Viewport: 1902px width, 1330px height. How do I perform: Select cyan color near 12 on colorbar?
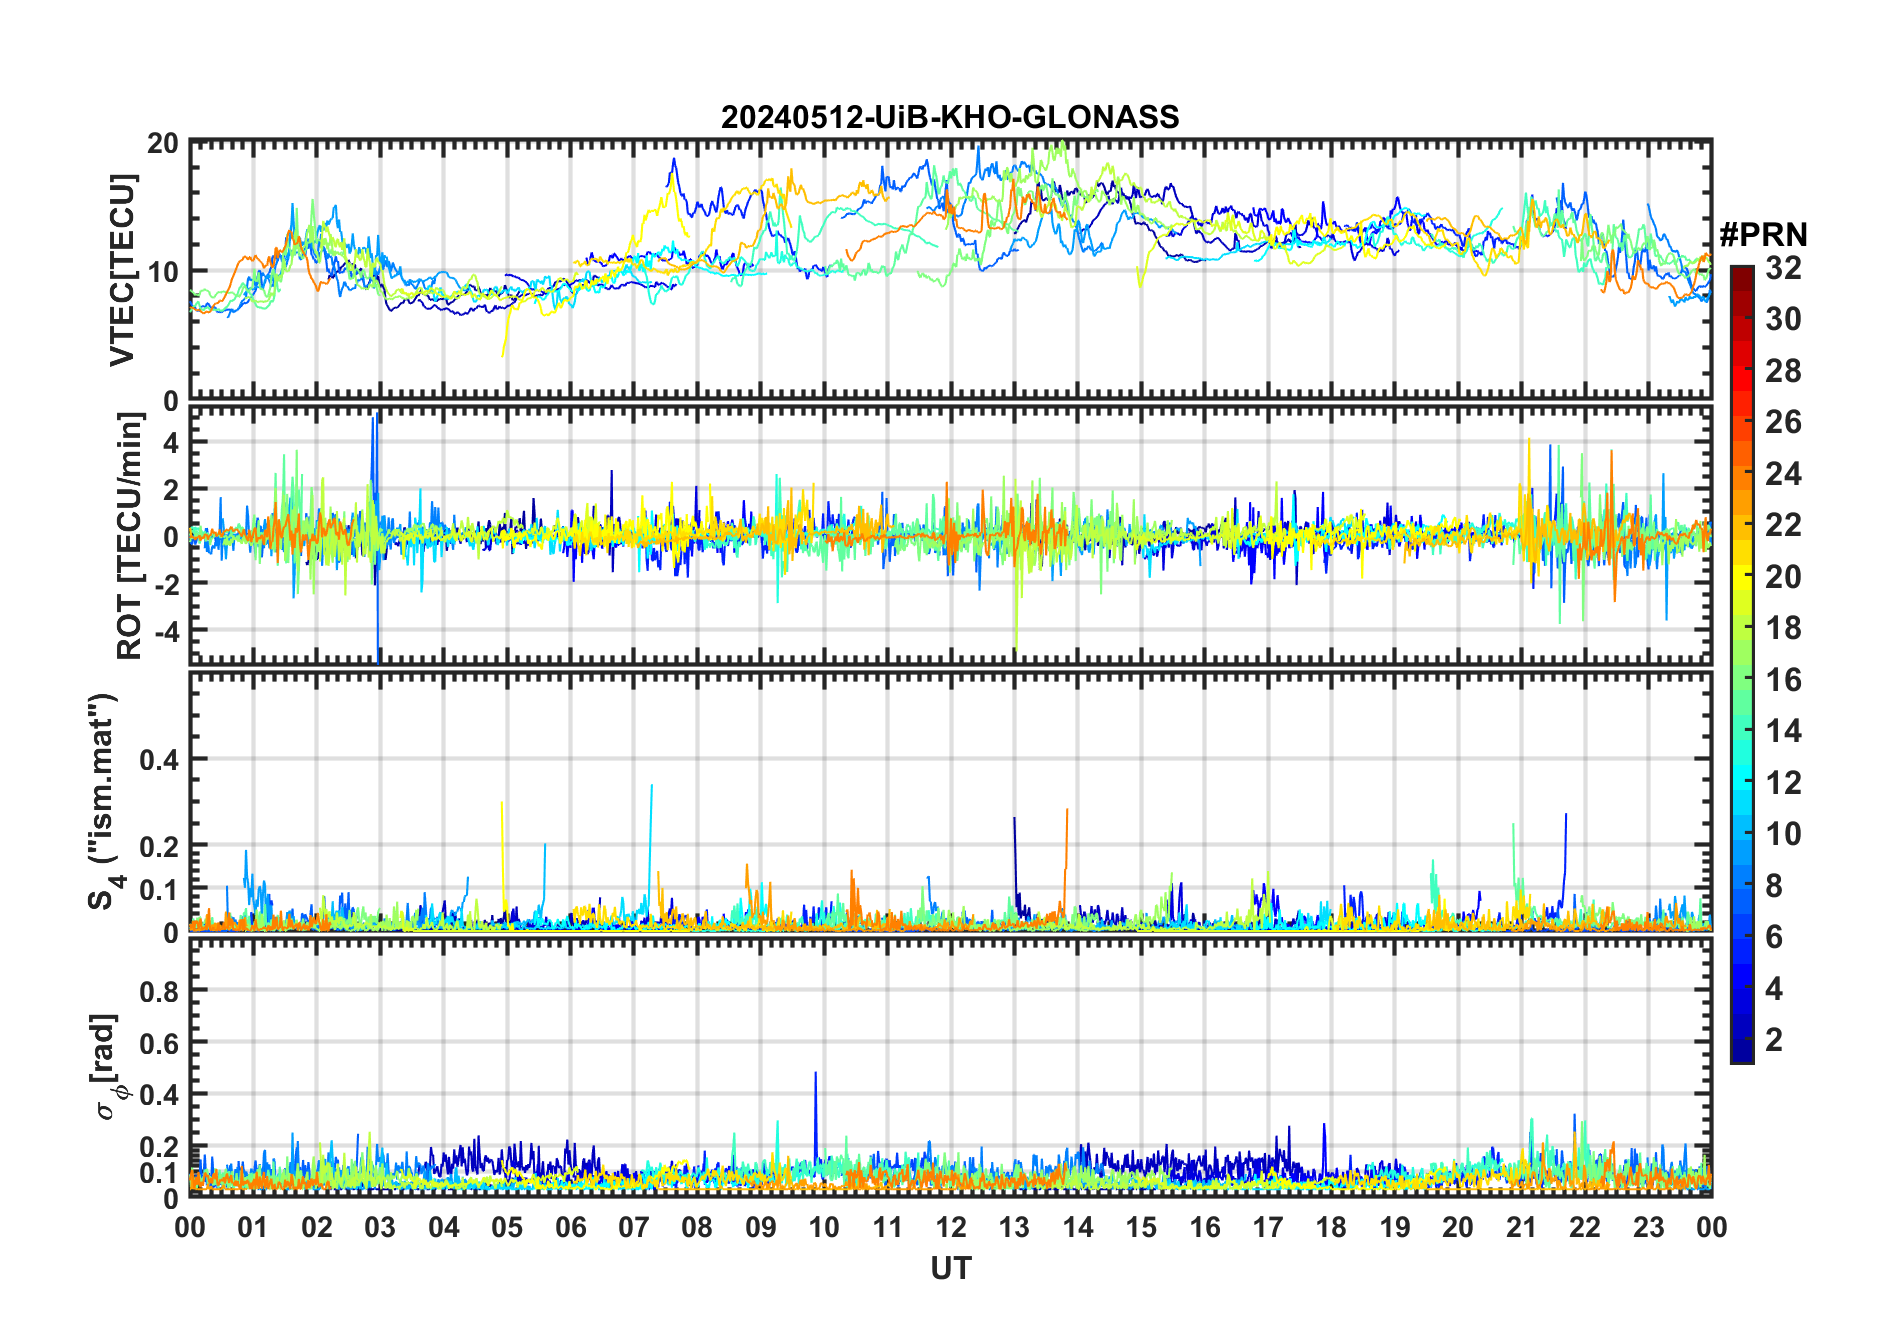click(x=1742, y=783)
